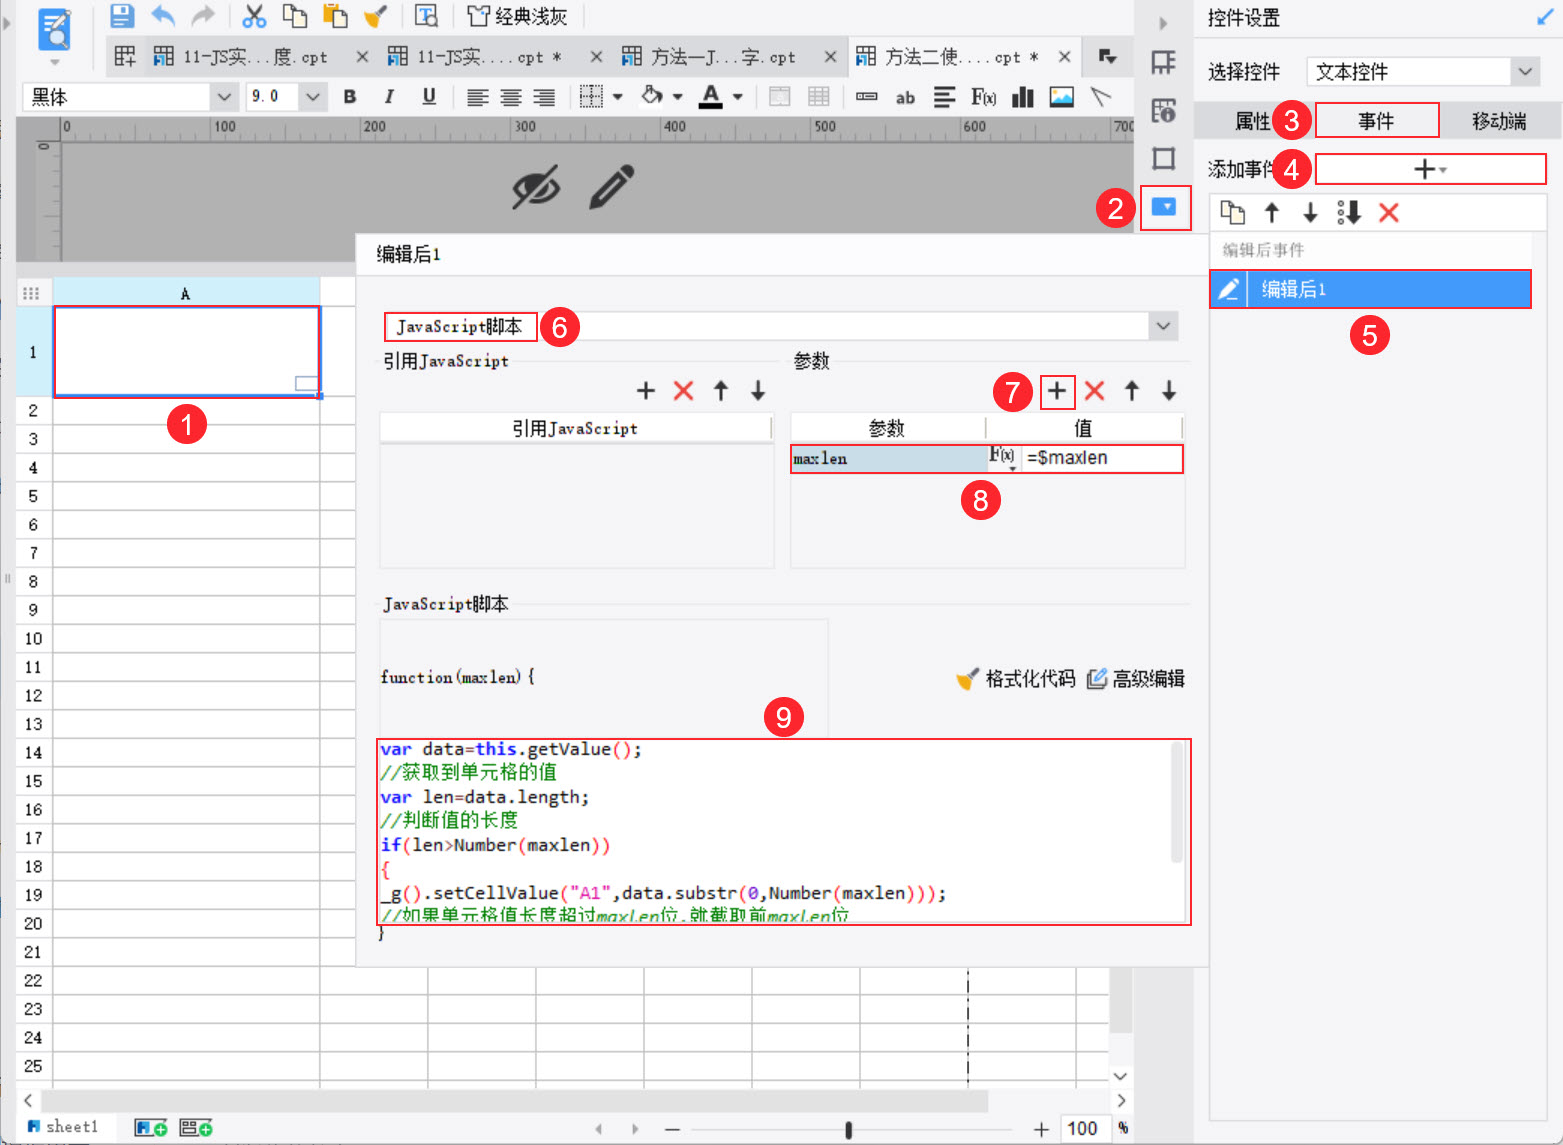Delete referenced JavaScript with red X
The width and height of the screenshot is (1563, 1145).
[683, 390]
